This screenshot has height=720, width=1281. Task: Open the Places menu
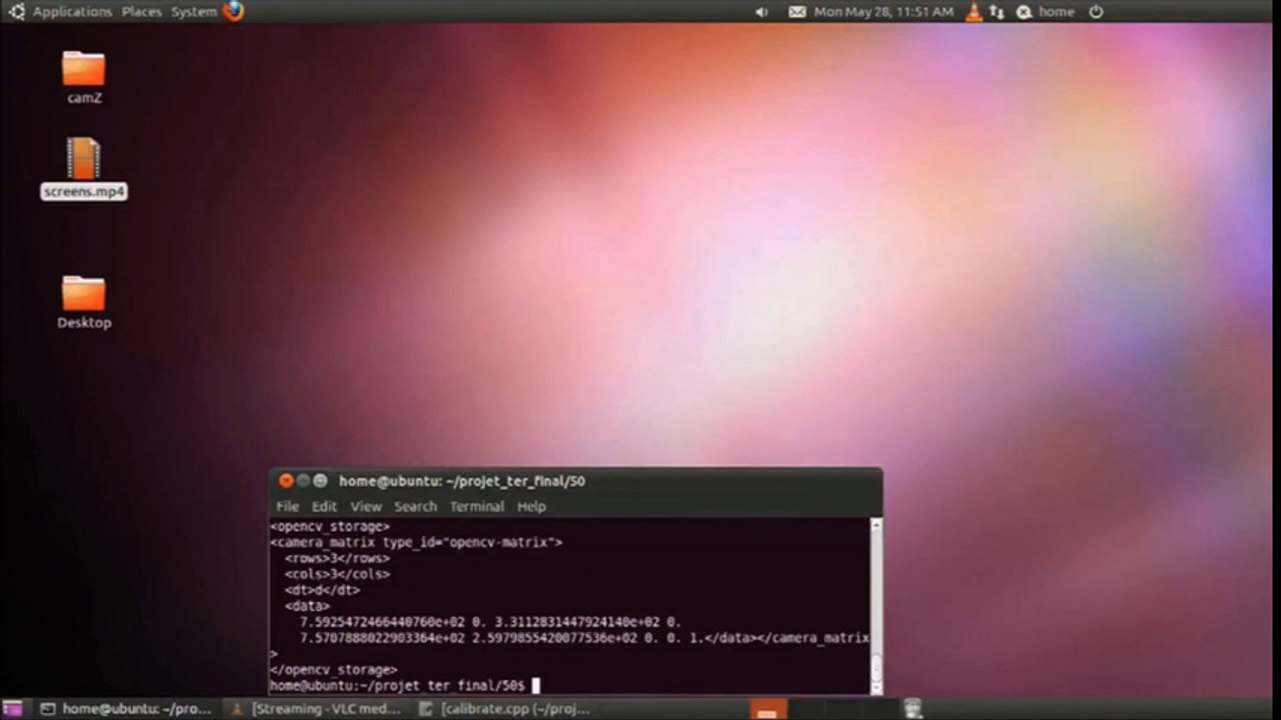point(142,12)
